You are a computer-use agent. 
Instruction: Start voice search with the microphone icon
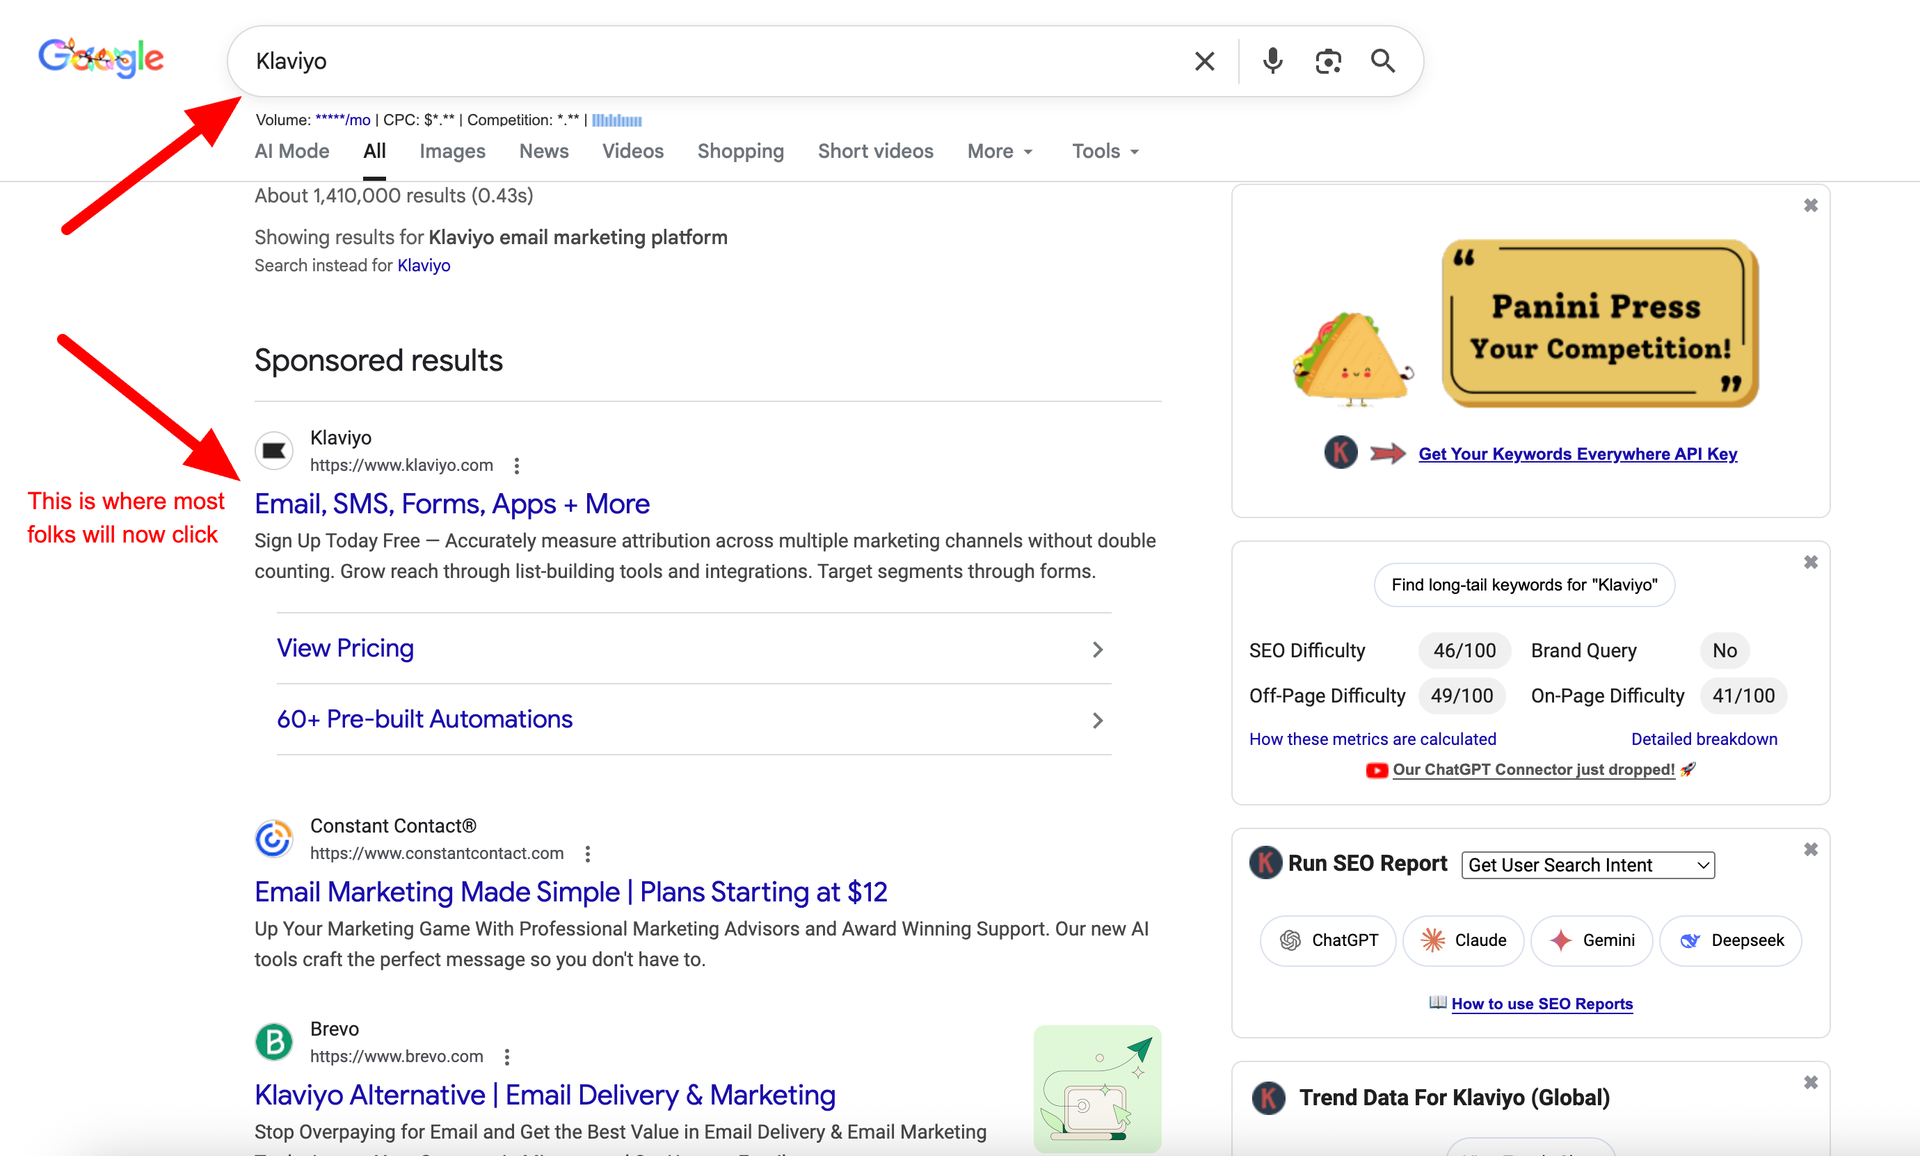point(1272,61)
